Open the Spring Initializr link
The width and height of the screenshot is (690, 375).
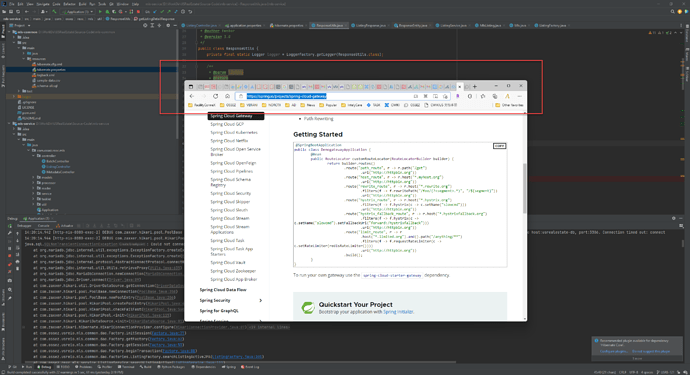398,312
